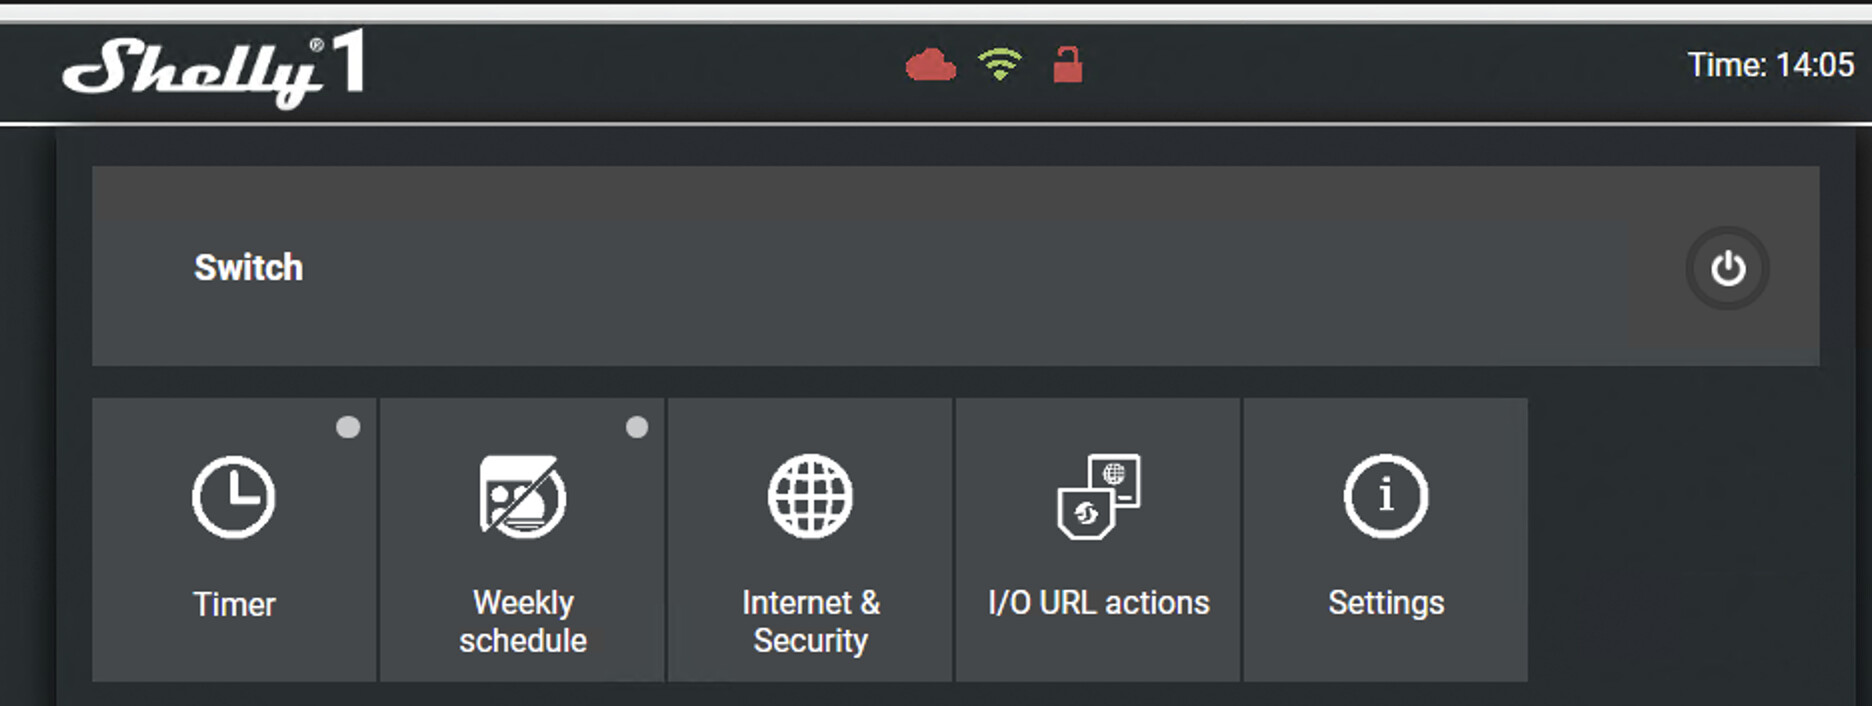Click the Time 14:05 display
Image resolution: width=1872 pixels, height=706 pixels.
pos(1771,65)
